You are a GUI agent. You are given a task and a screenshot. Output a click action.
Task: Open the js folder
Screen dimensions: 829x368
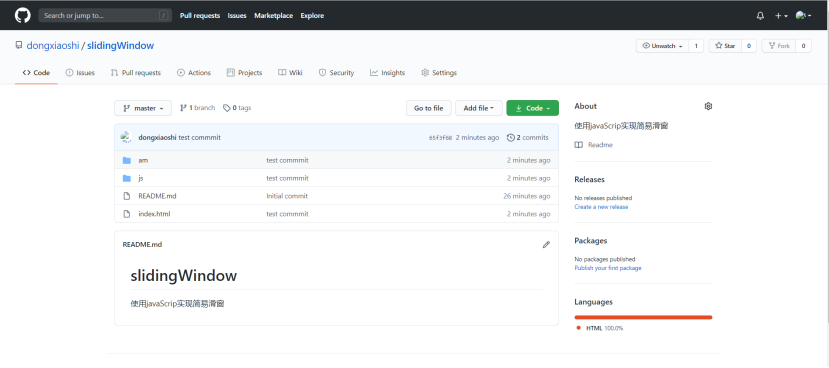click(x=141, y=178)
